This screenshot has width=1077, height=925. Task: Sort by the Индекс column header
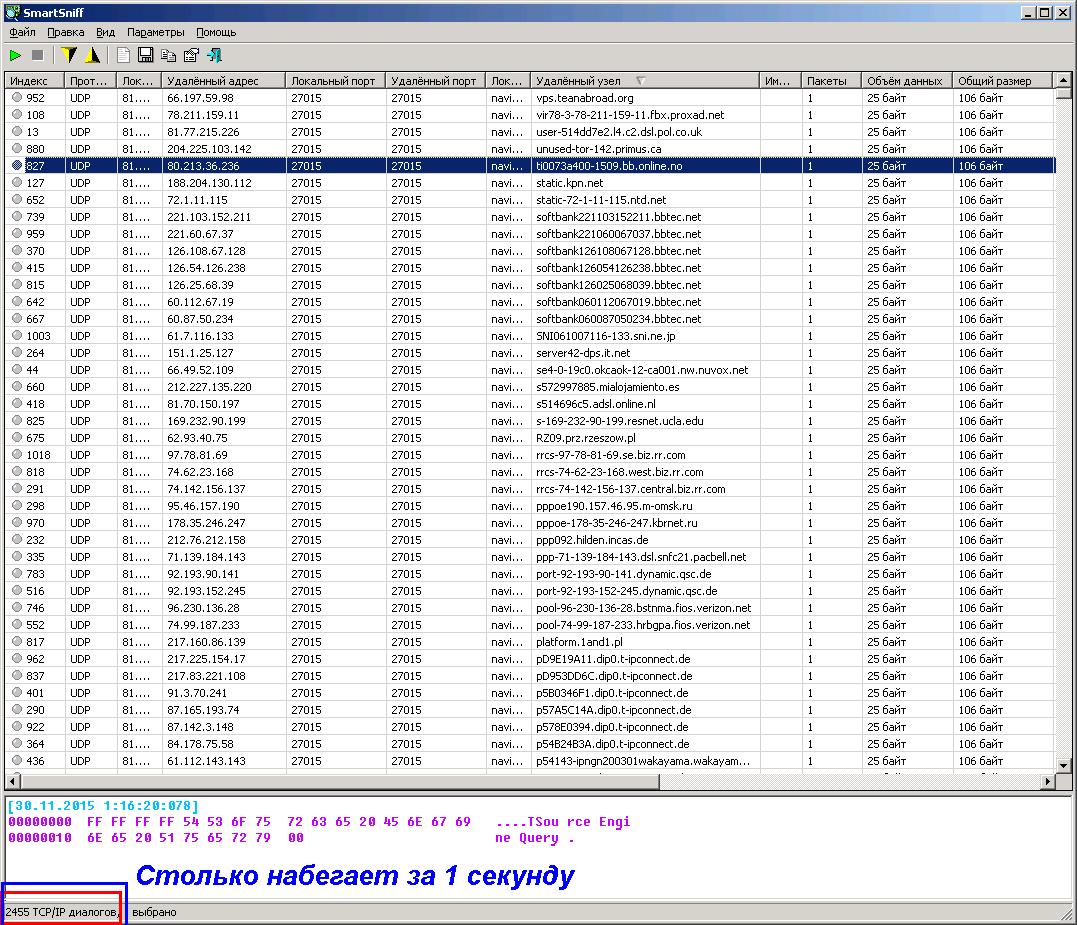pyautogui.click(x=34, y=81)
